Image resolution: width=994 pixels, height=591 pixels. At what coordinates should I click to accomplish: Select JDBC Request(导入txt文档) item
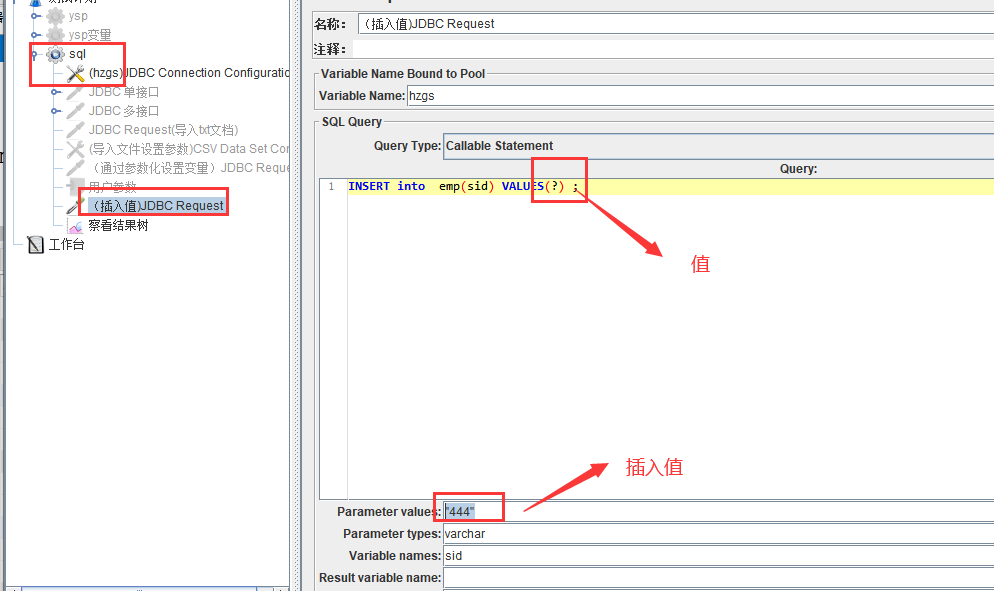pos(163,130)
